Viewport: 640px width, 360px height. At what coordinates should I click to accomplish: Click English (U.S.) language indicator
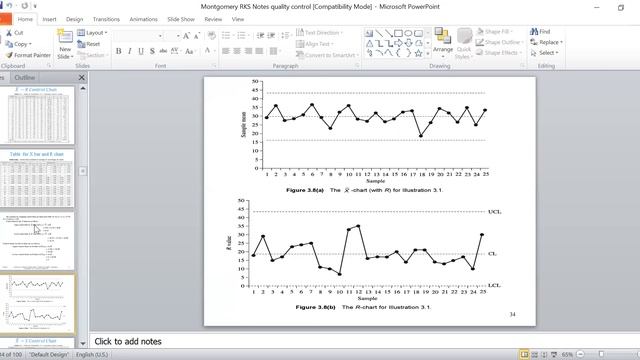click(92, 354)
